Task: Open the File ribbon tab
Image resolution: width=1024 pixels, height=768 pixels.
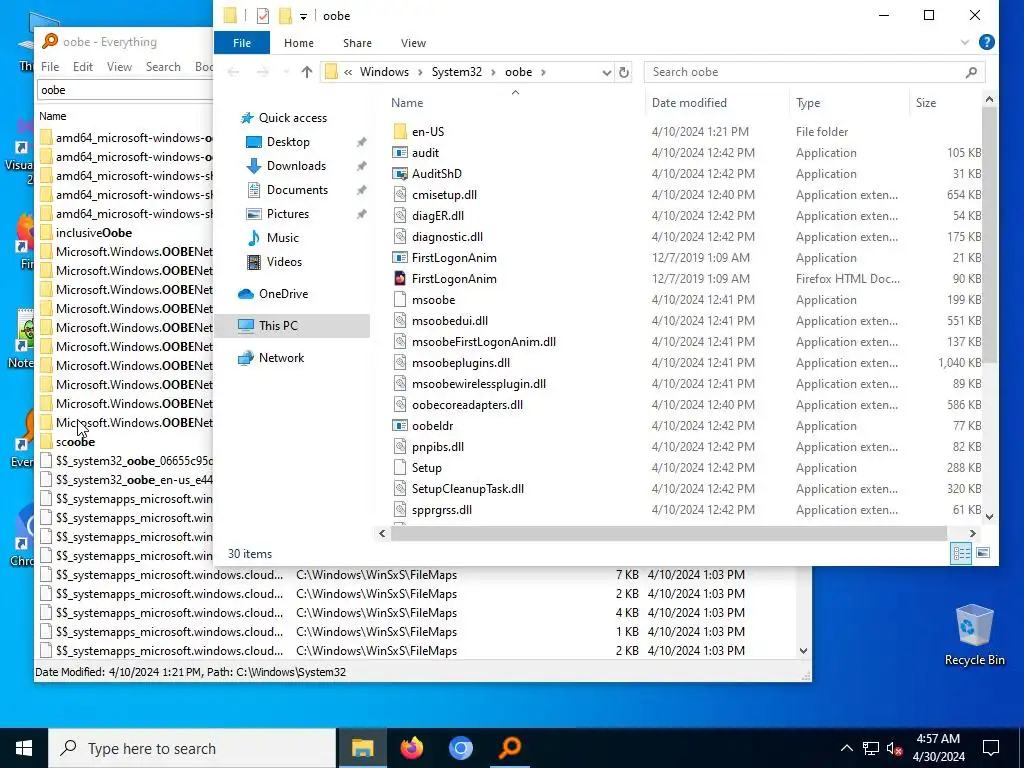Action: point(242,43)
